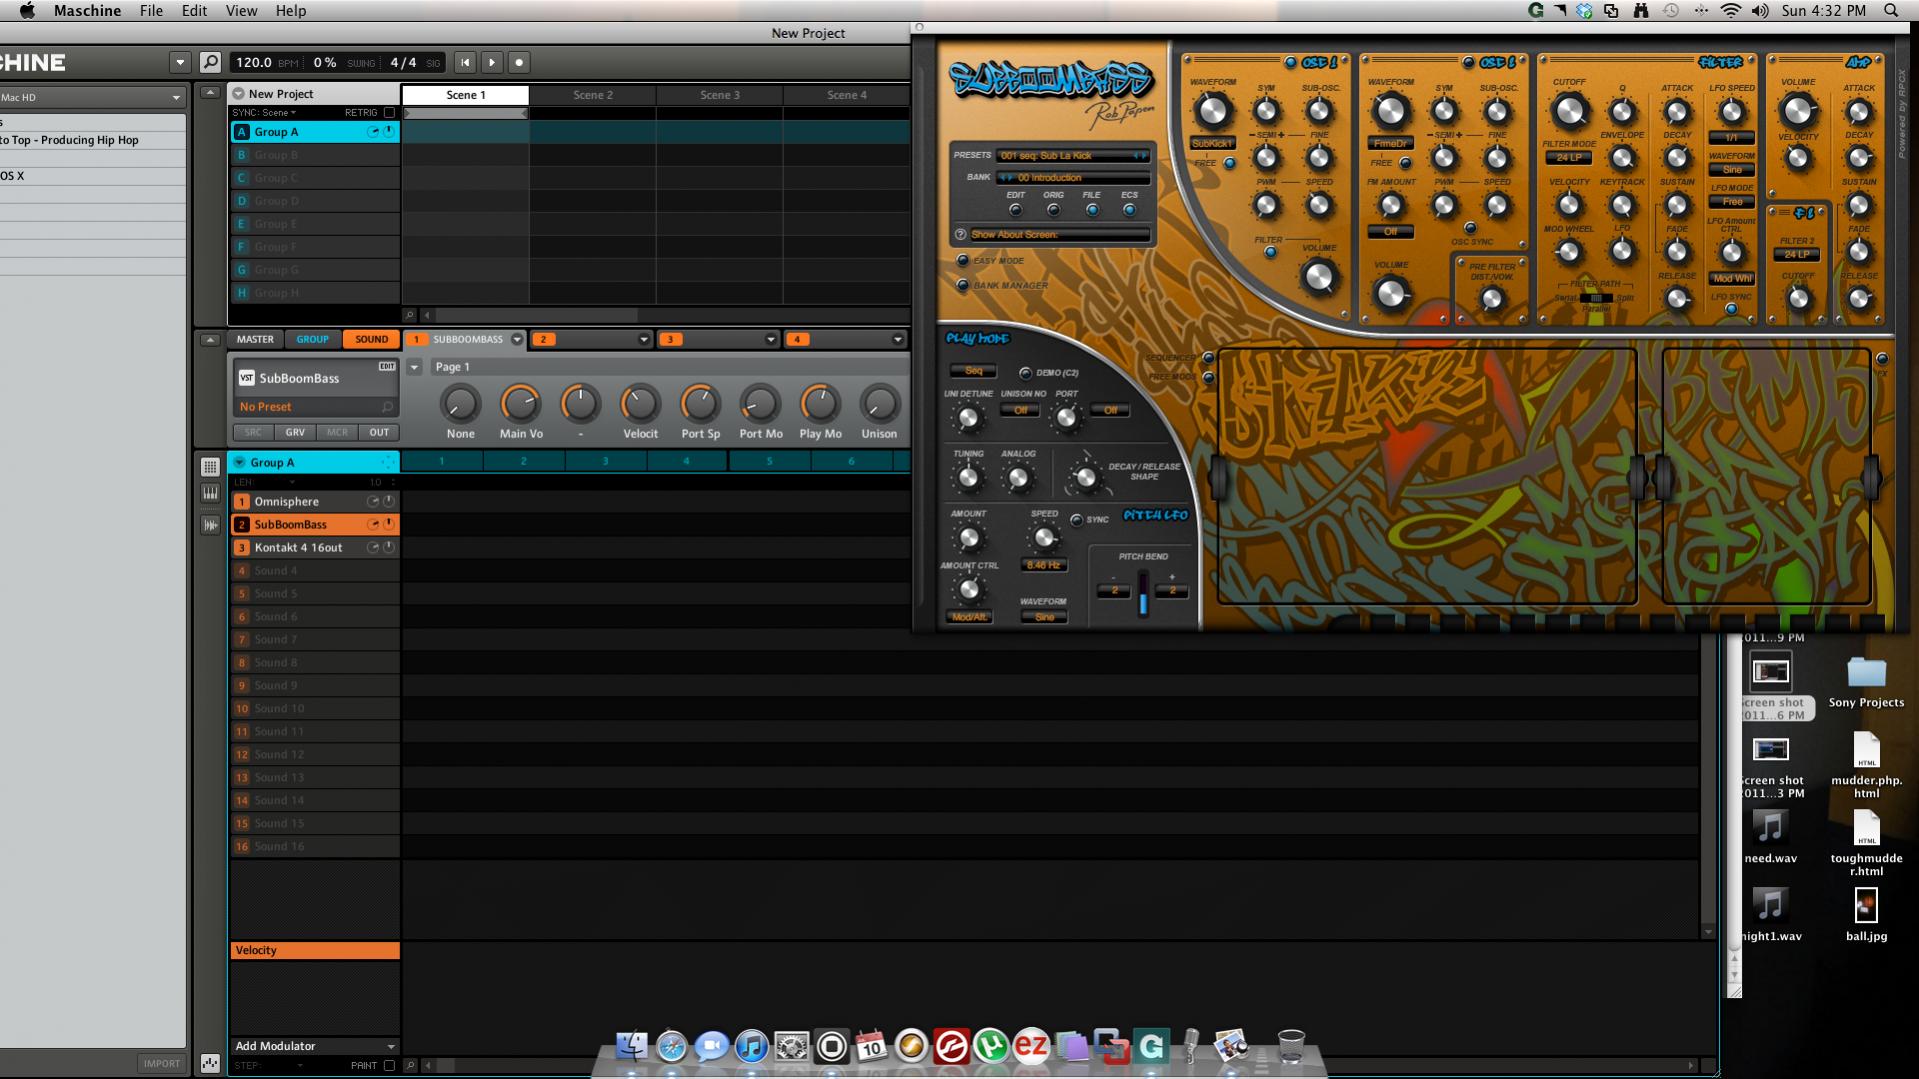Click the mixer icon at bottom left corner

[210, 1063]
